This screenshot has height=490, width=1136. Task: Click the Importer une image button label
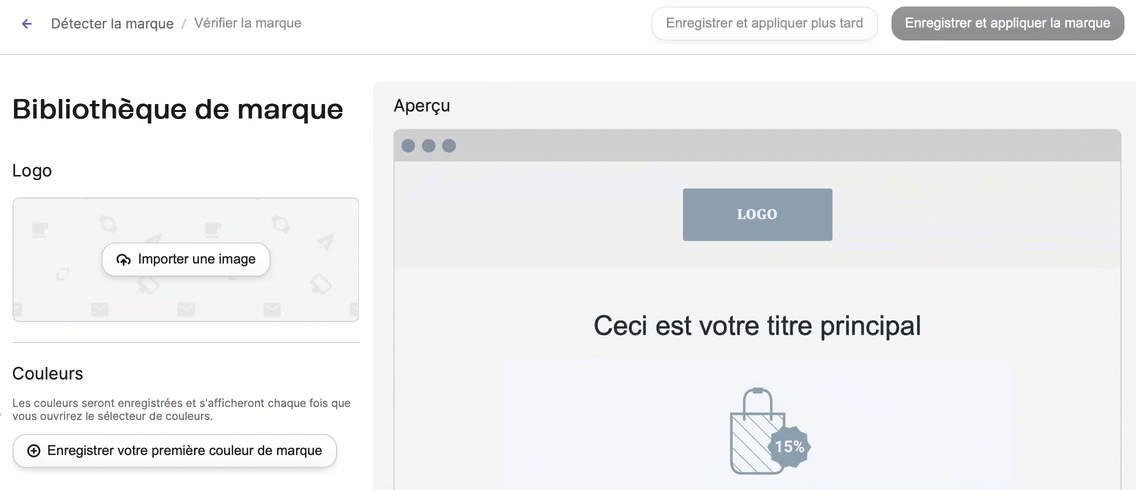pyautogui.click(x=196, y=259)
